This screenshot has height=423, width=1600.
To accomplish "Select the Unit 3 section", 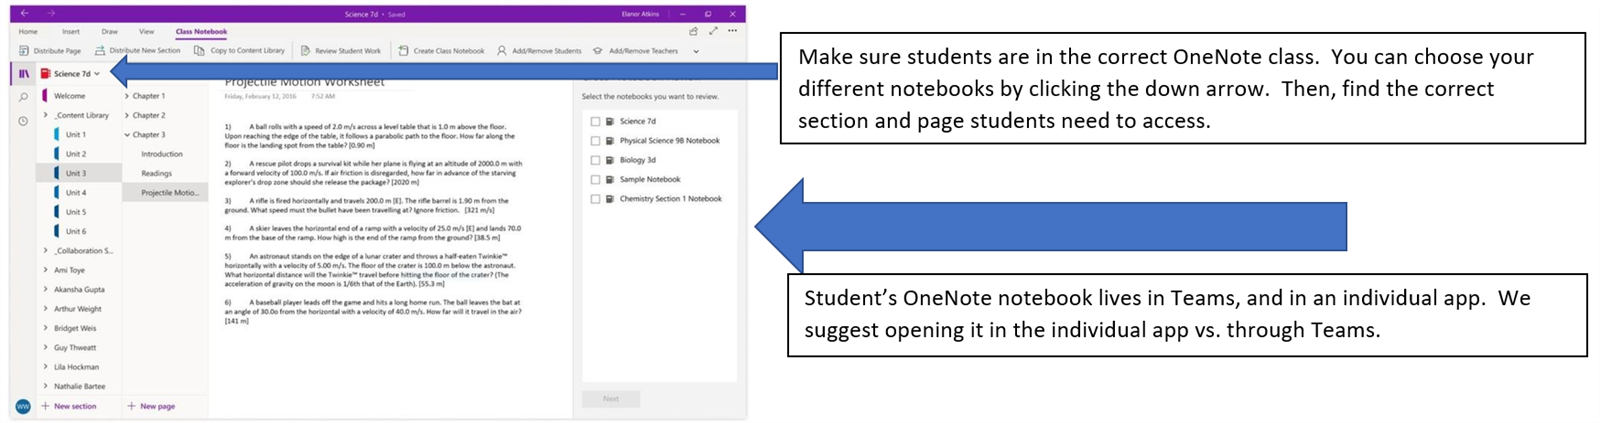I will (x=75, y=173).
